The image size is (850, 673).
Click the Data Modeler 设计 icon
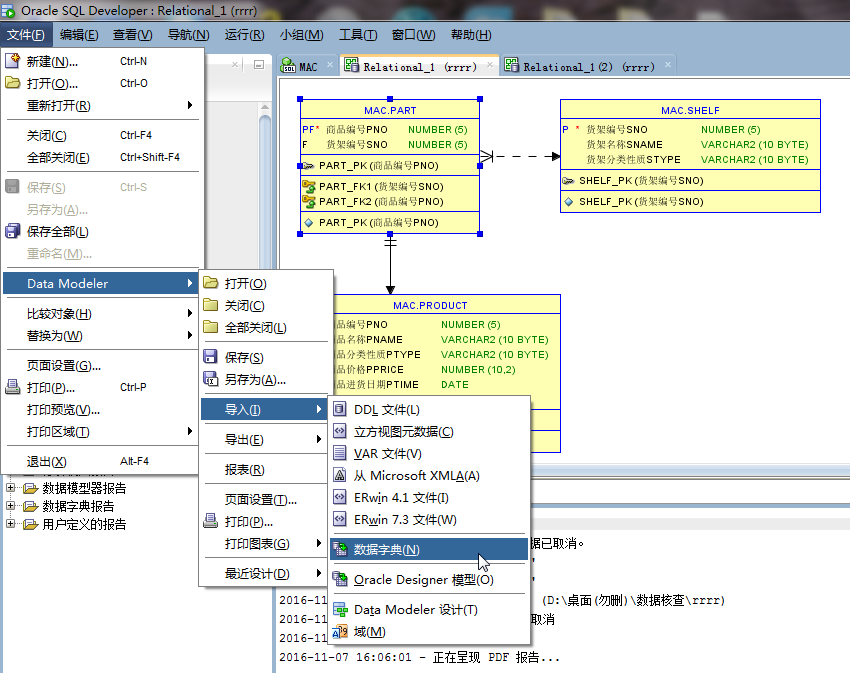[x=340, y=610]
